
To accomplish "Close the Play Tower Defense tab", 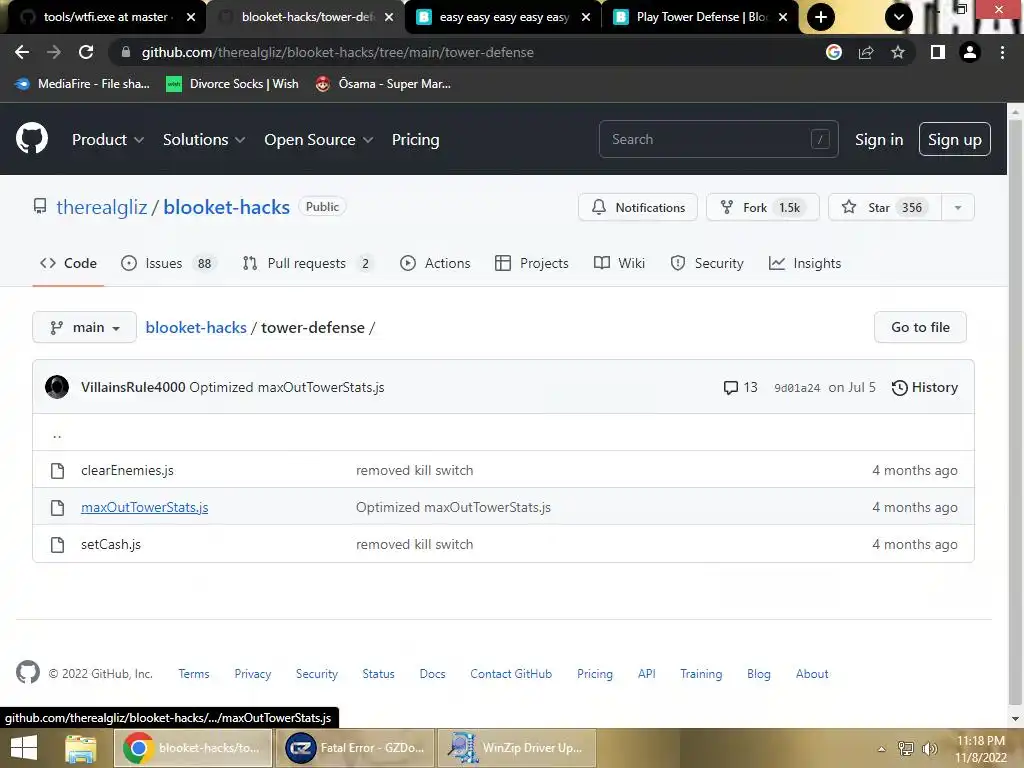I will (x=783, y=17).
